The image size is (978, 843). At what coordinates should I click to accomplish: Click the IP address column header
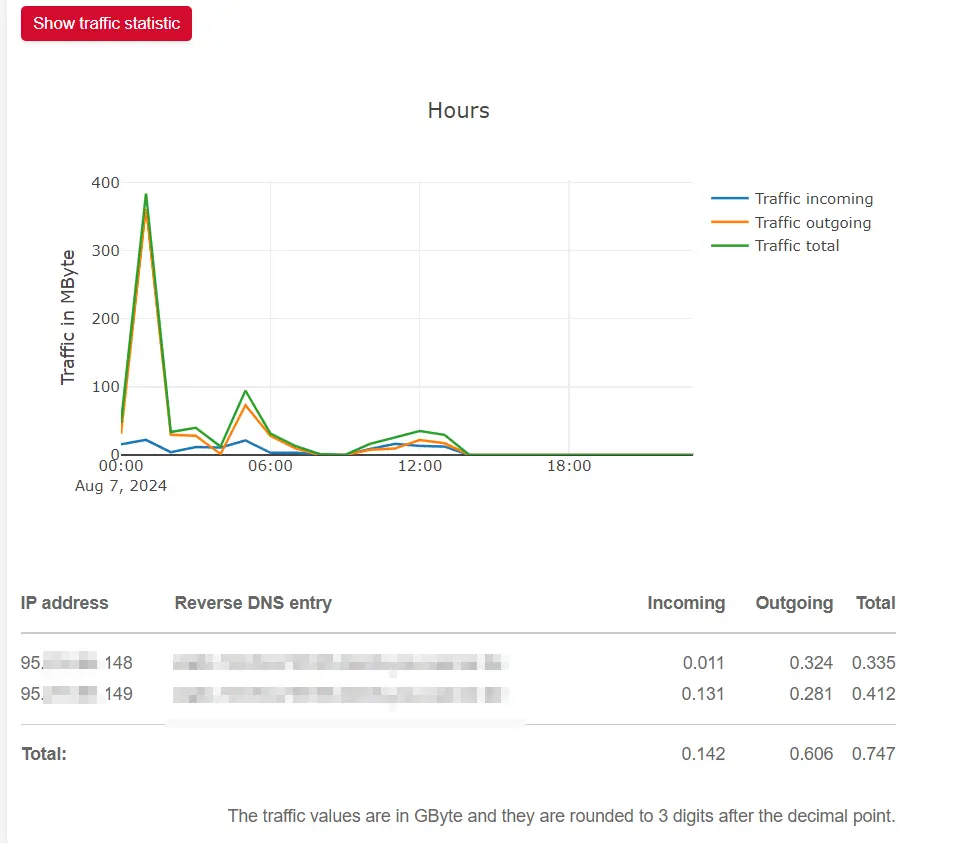coord(65,603)
